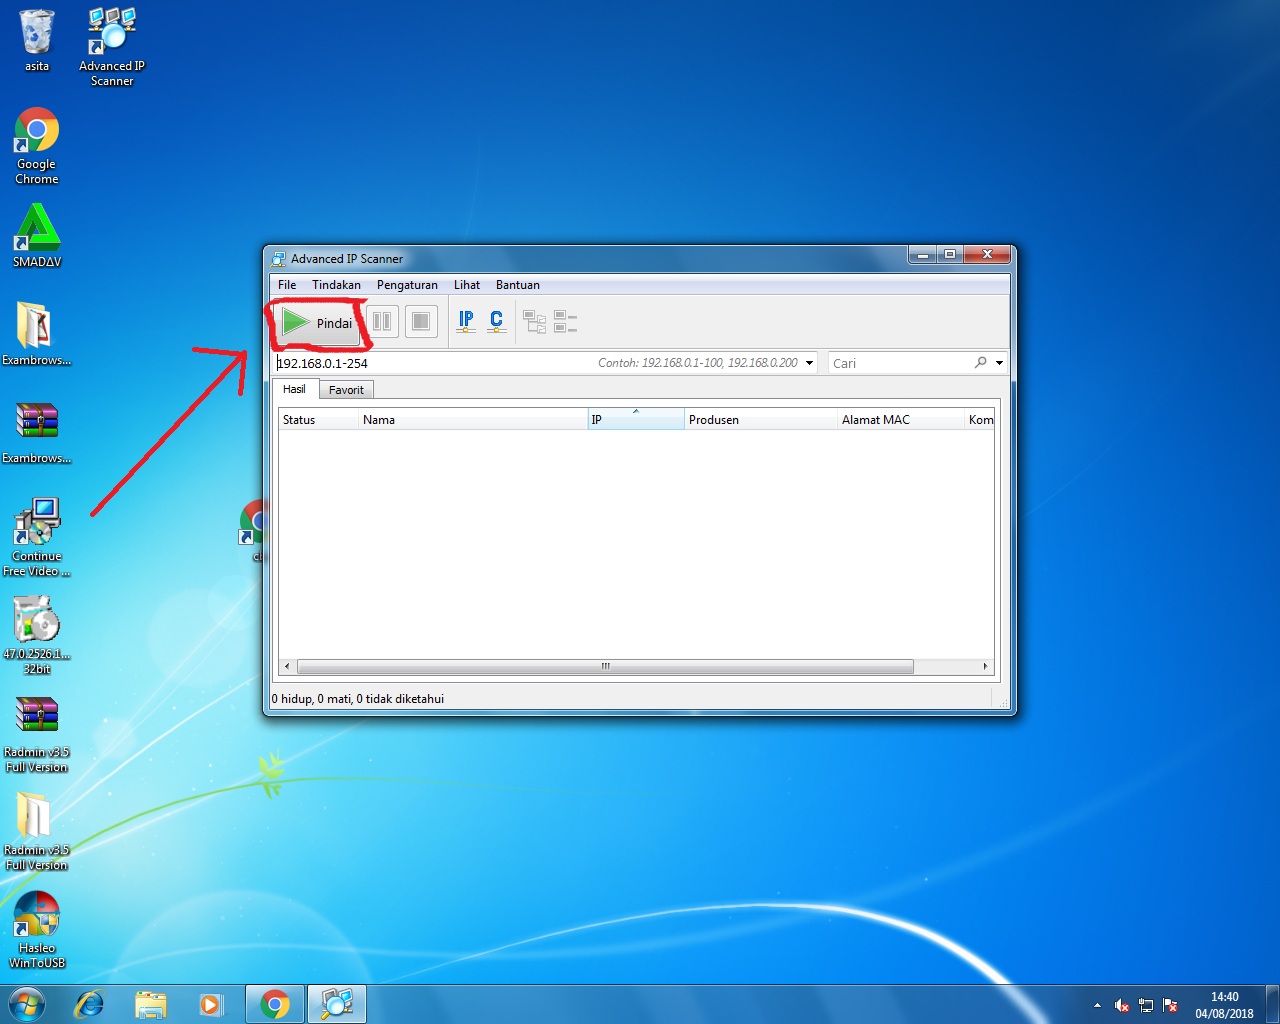Screen dimensions: 1280x1024
Task: Click the expand all tree icon
Action: (534, 322)
